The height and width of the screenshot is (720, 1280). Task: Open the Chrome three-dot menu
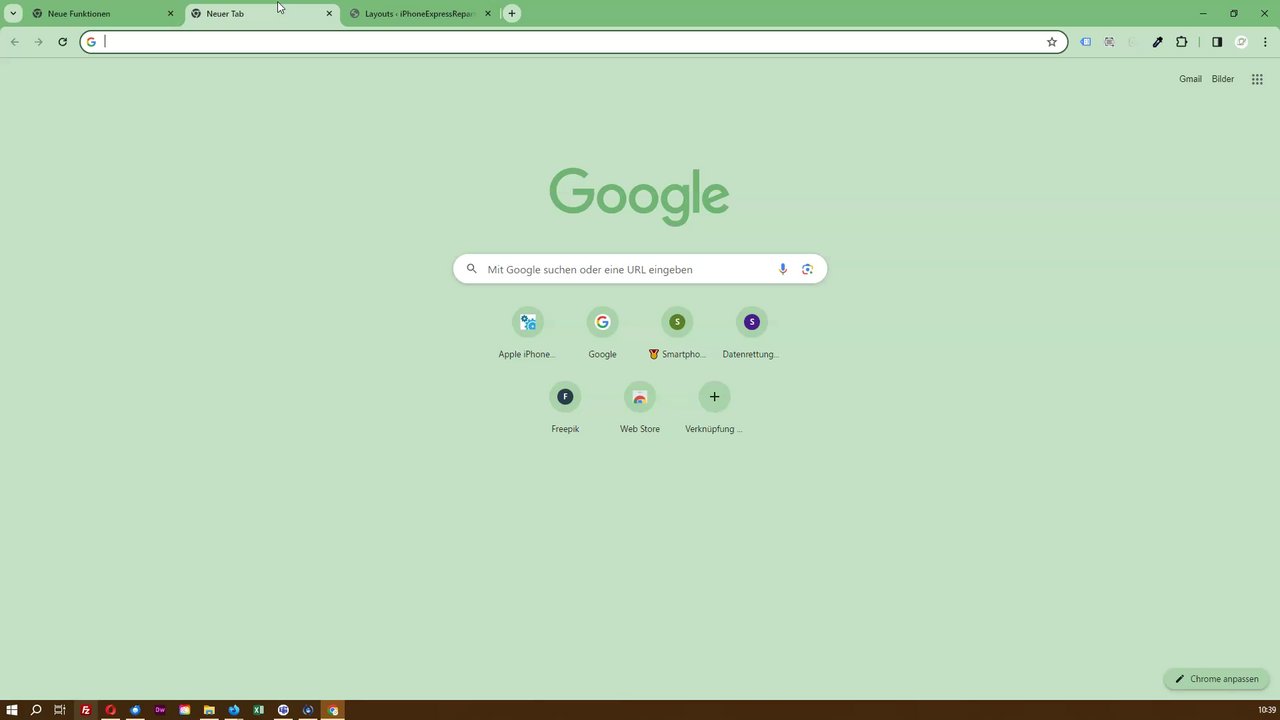tap(1265, 42)
